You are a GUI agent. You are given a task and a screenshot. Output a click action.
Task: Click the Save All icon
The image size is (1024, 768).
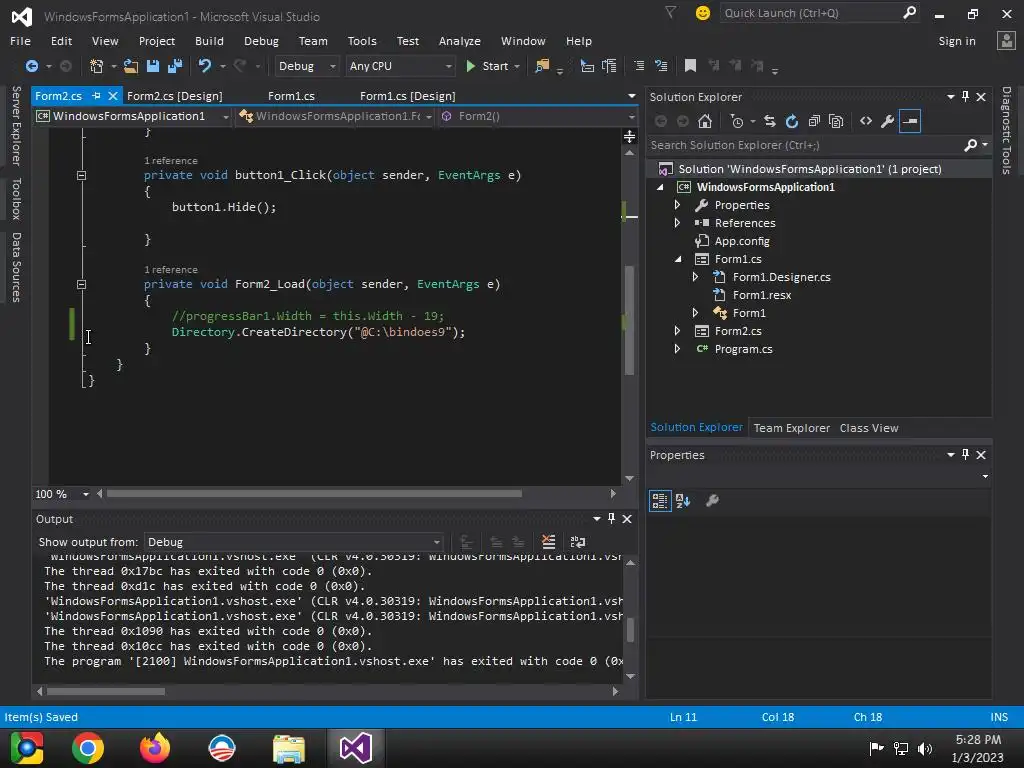174,66
